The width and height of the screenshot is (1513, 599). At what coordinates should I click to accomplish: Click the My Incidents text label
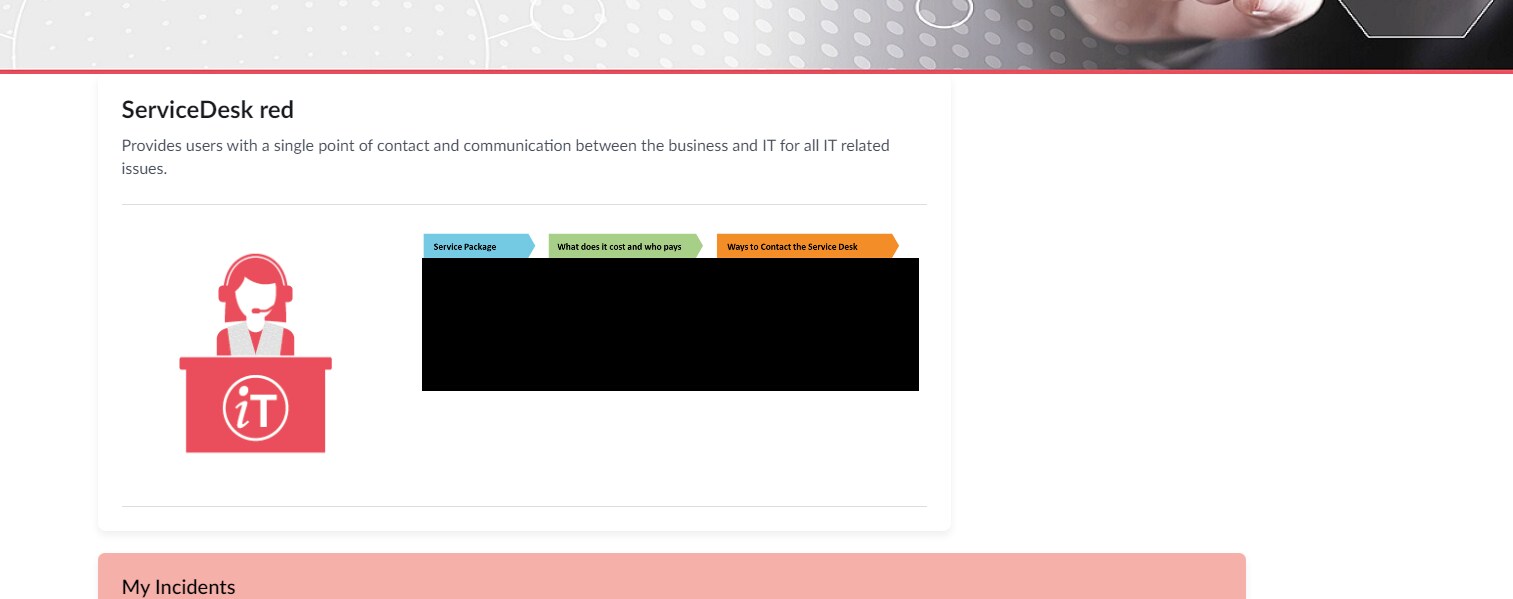[178, 587]
